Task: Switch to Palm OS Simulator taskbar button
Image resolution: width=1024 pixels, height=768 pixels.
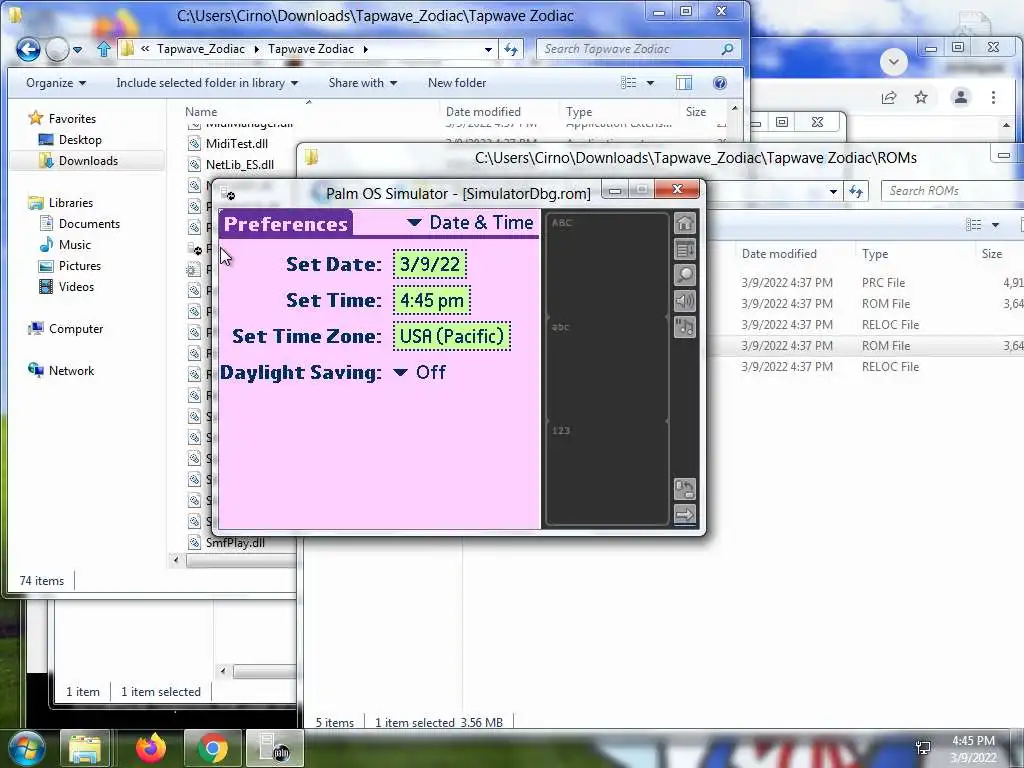Action: tap(274, 748)
